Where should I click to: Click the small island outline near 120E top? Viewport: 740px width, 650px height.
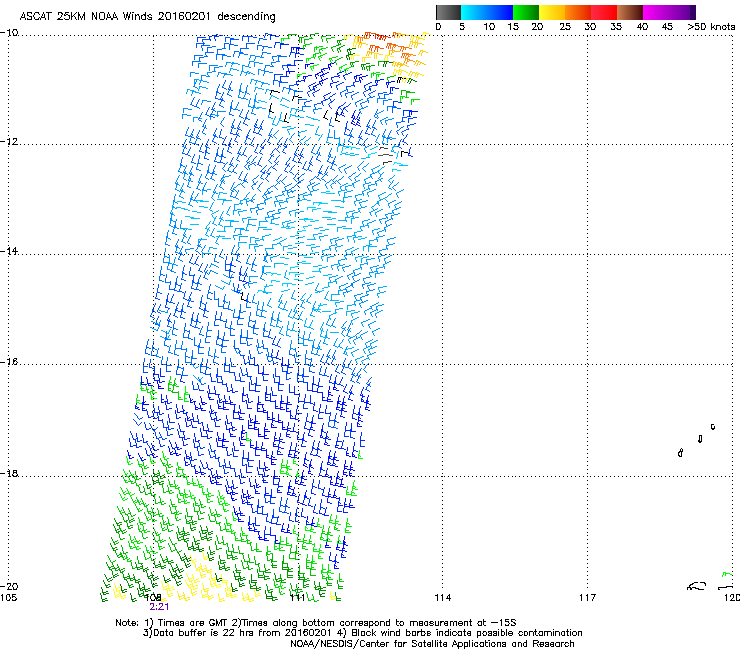(x=713, y=427)
